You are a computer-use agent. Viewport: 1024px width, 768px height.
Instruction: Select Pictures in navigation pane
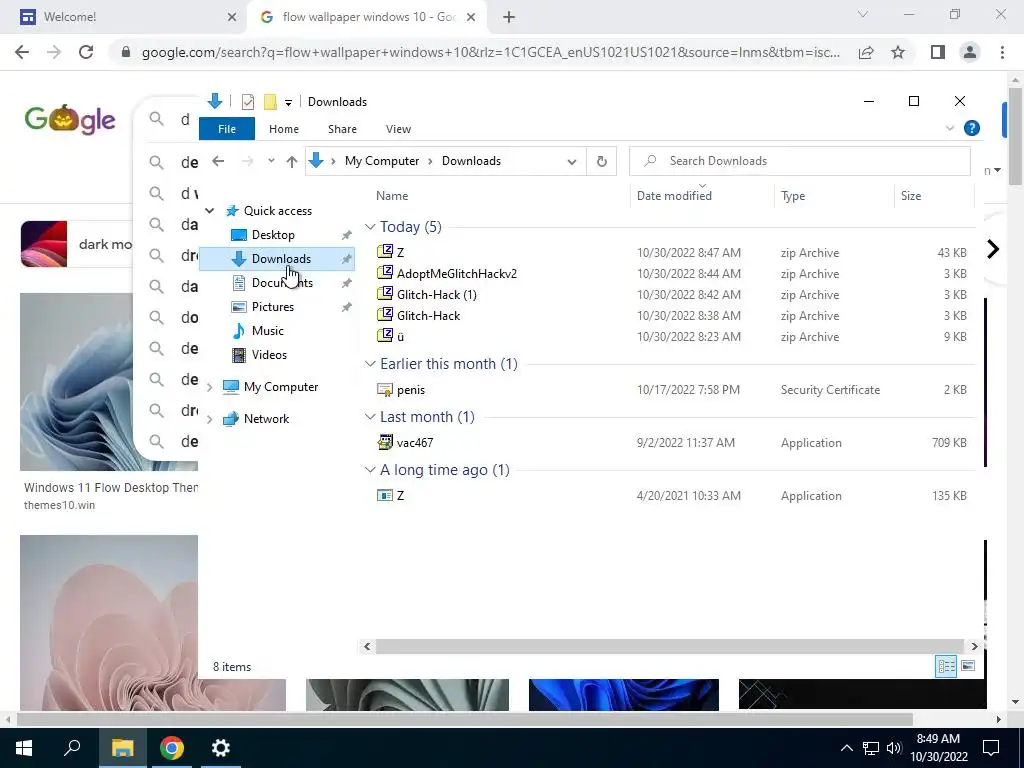tap(273, 307)
